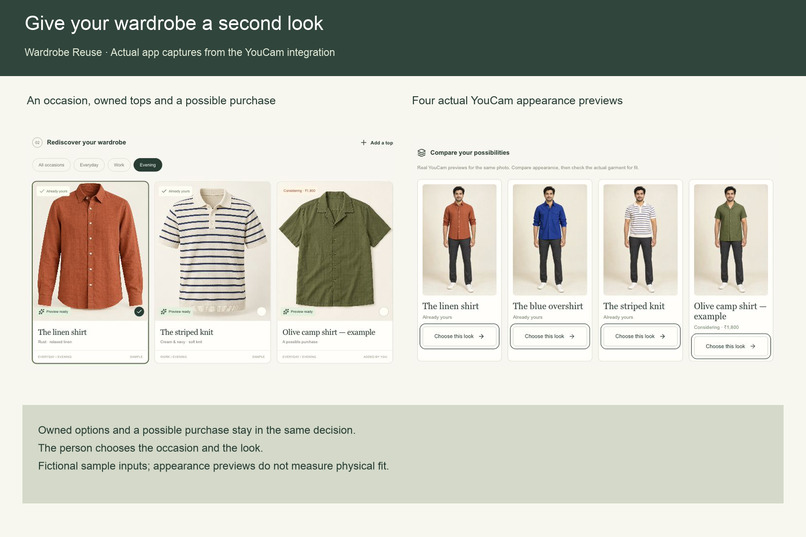Click the sparkle Preview ready badge on the olive camp shirt
The height and width of the screenshot is (537, 806).
point(298,311)
